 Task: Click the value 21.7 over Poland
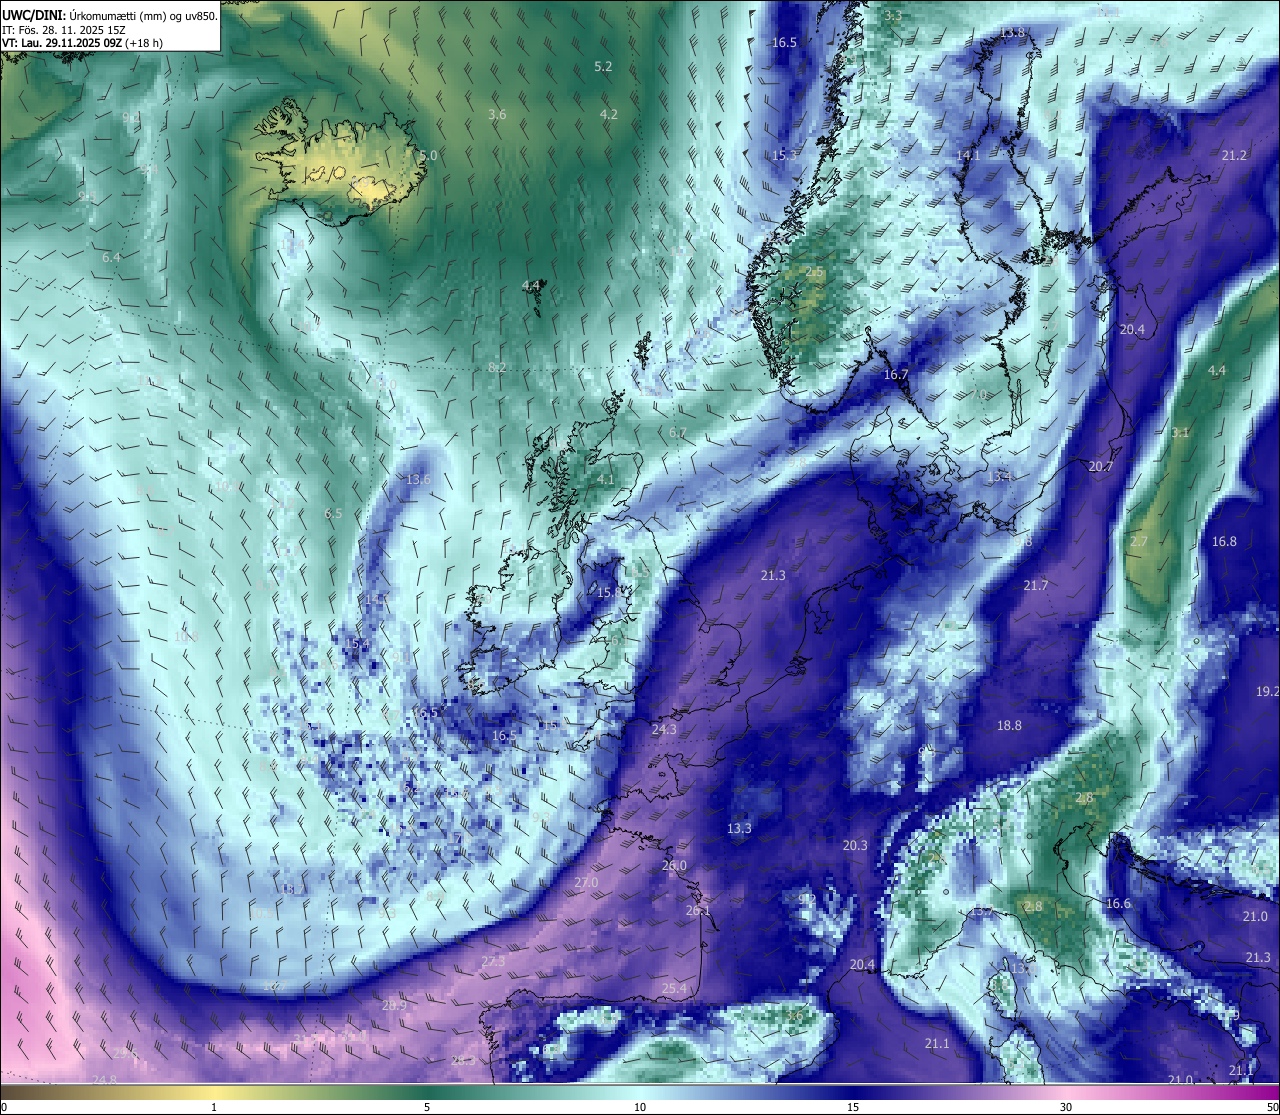click(1035, 585)
